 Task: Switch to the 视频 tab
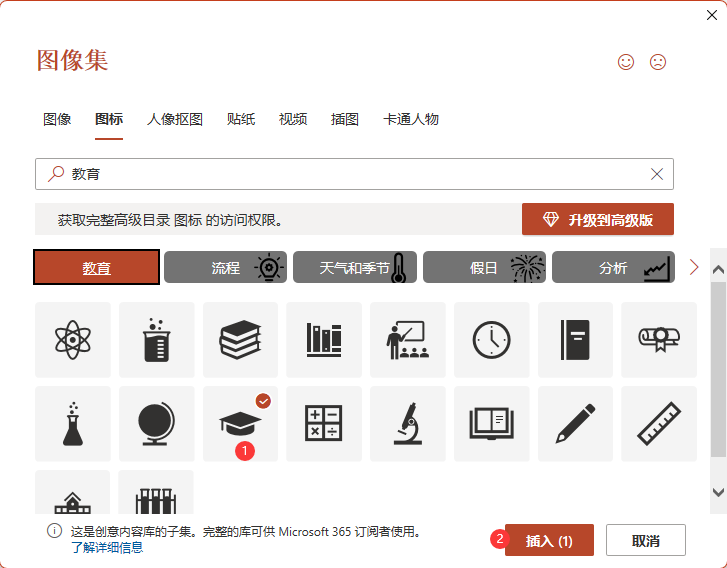(x=293, y=119)
